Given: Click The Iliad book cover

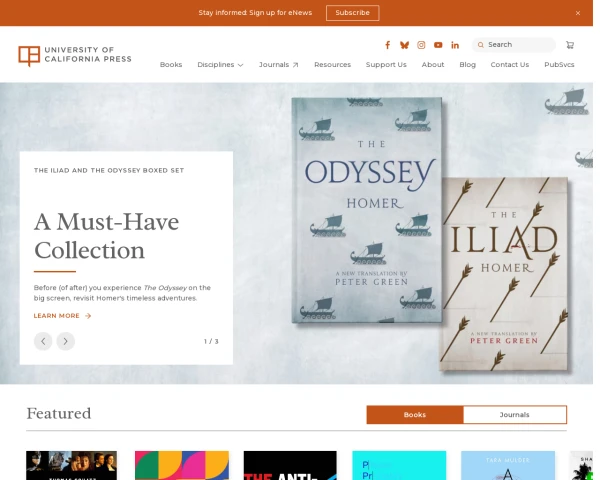Looking at the screenshot, I should [504, 274].
